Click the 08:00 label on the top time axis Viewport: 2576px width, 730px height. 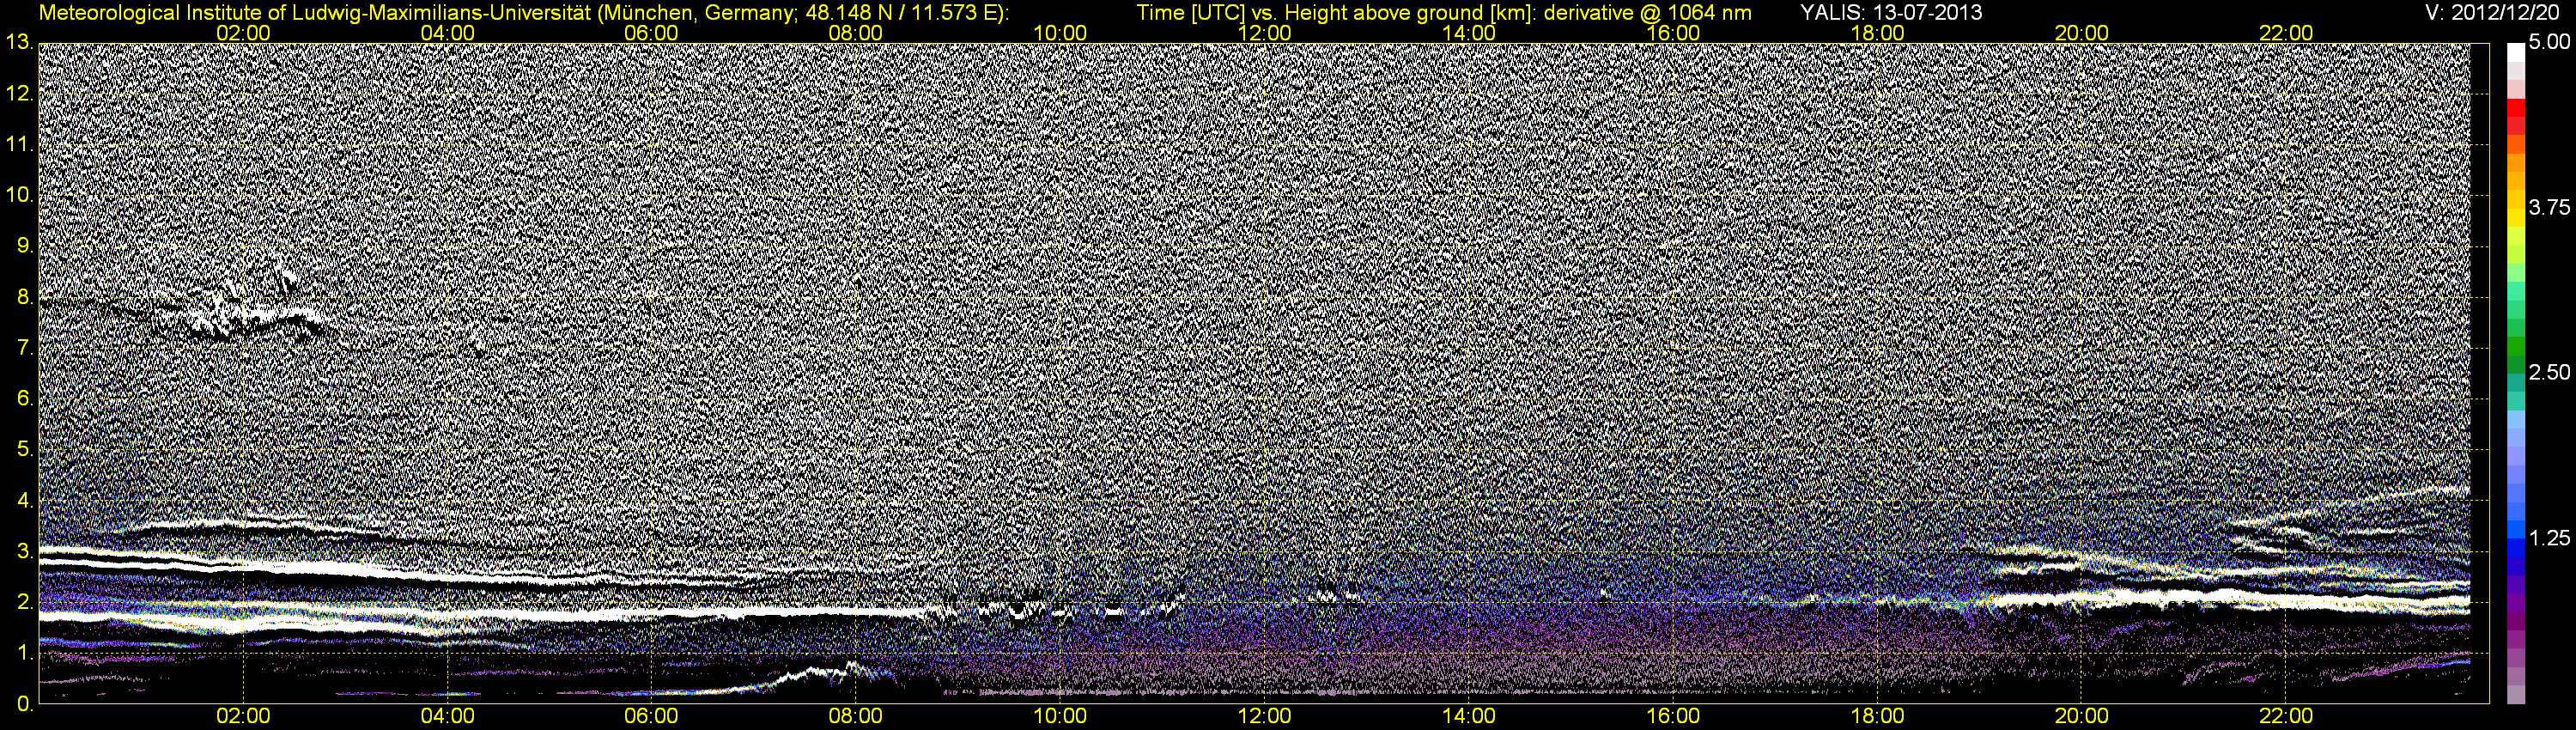click(x=856, y=33)
